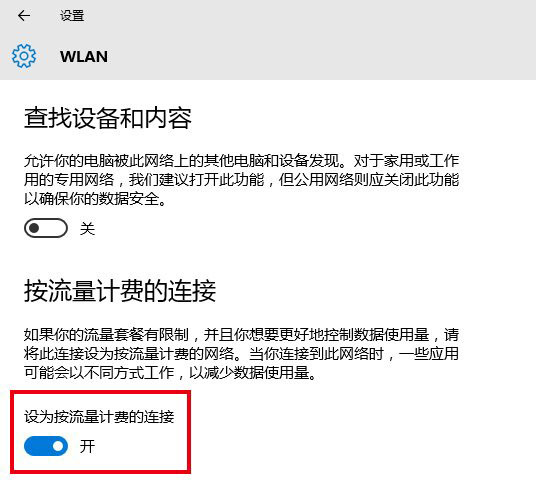
Task: Click the WLAN page title
Action: point(84,56)
